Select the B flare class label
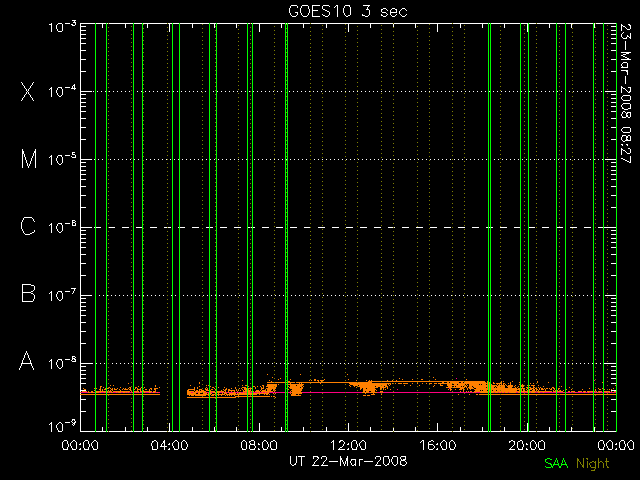 (28, 293)
